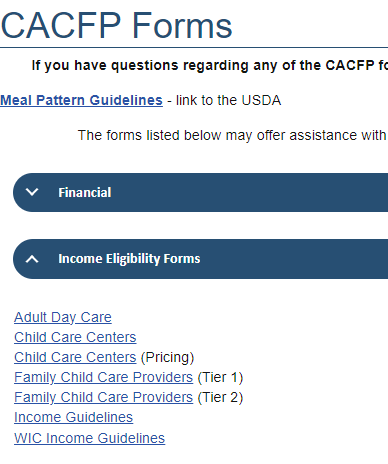Click the (Tier 1) label text
Screen dimensions: 388x464
tap(220, 377)
